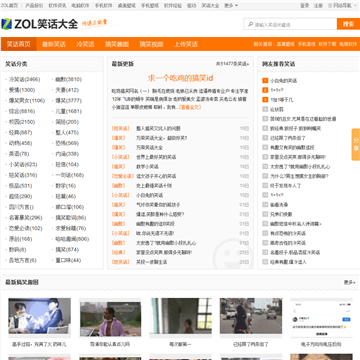Click the magnifier icon in search box
Image resolution: width=360 pixels, height=360 pixels.
(x=250, y=24)
